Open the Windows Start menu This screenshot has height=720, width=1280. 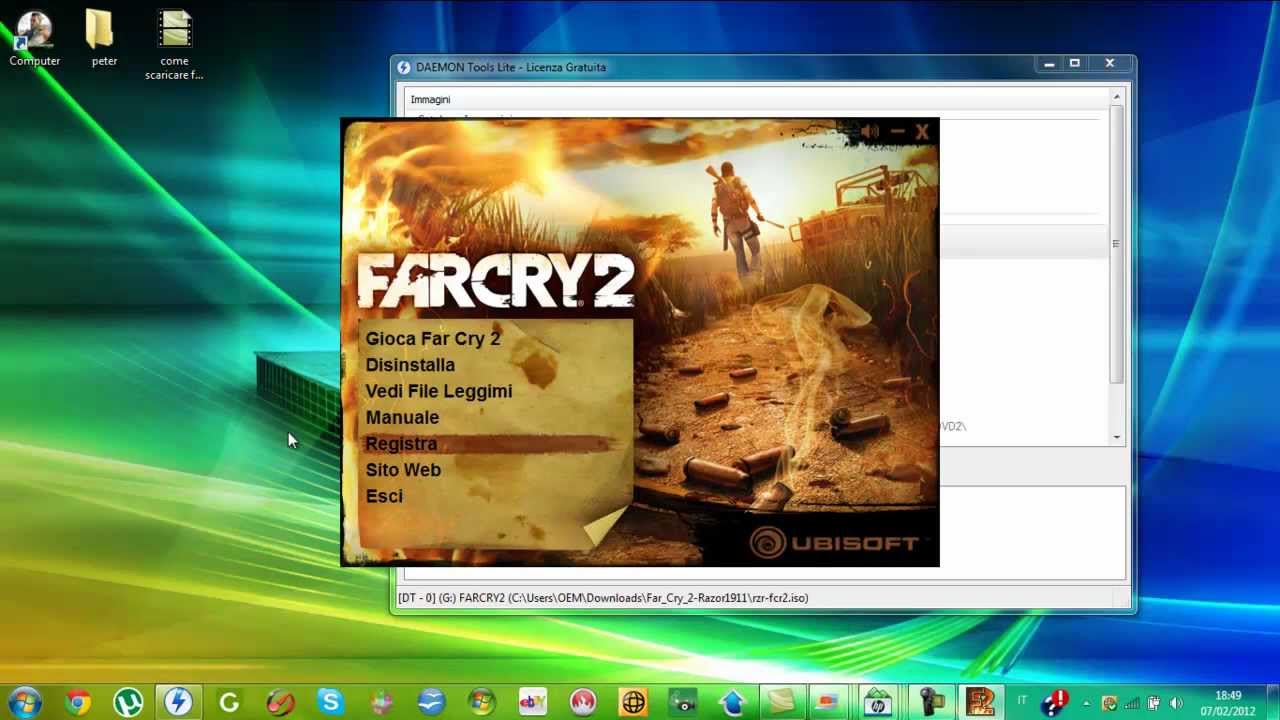pyautogui.click(x=24, y=702)
